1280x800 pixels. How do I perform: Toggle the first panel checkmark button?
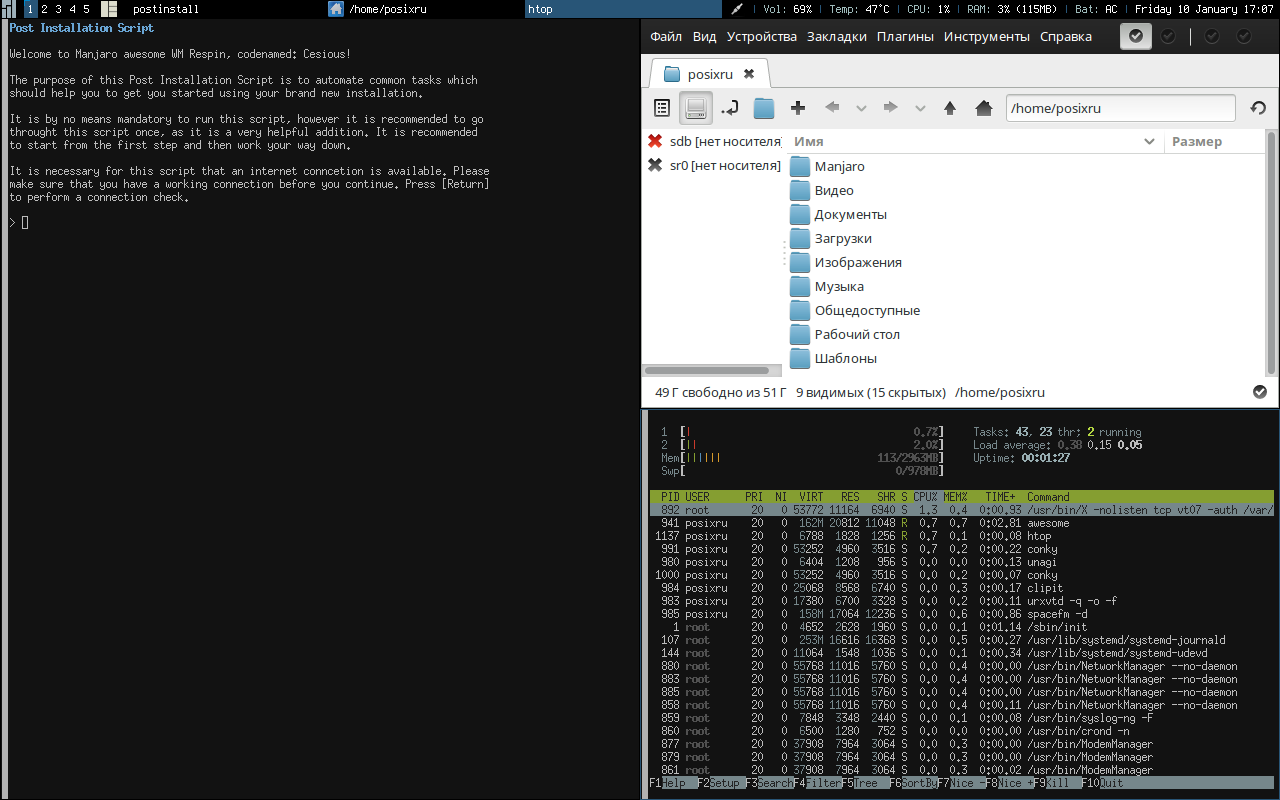[1135, 37]
